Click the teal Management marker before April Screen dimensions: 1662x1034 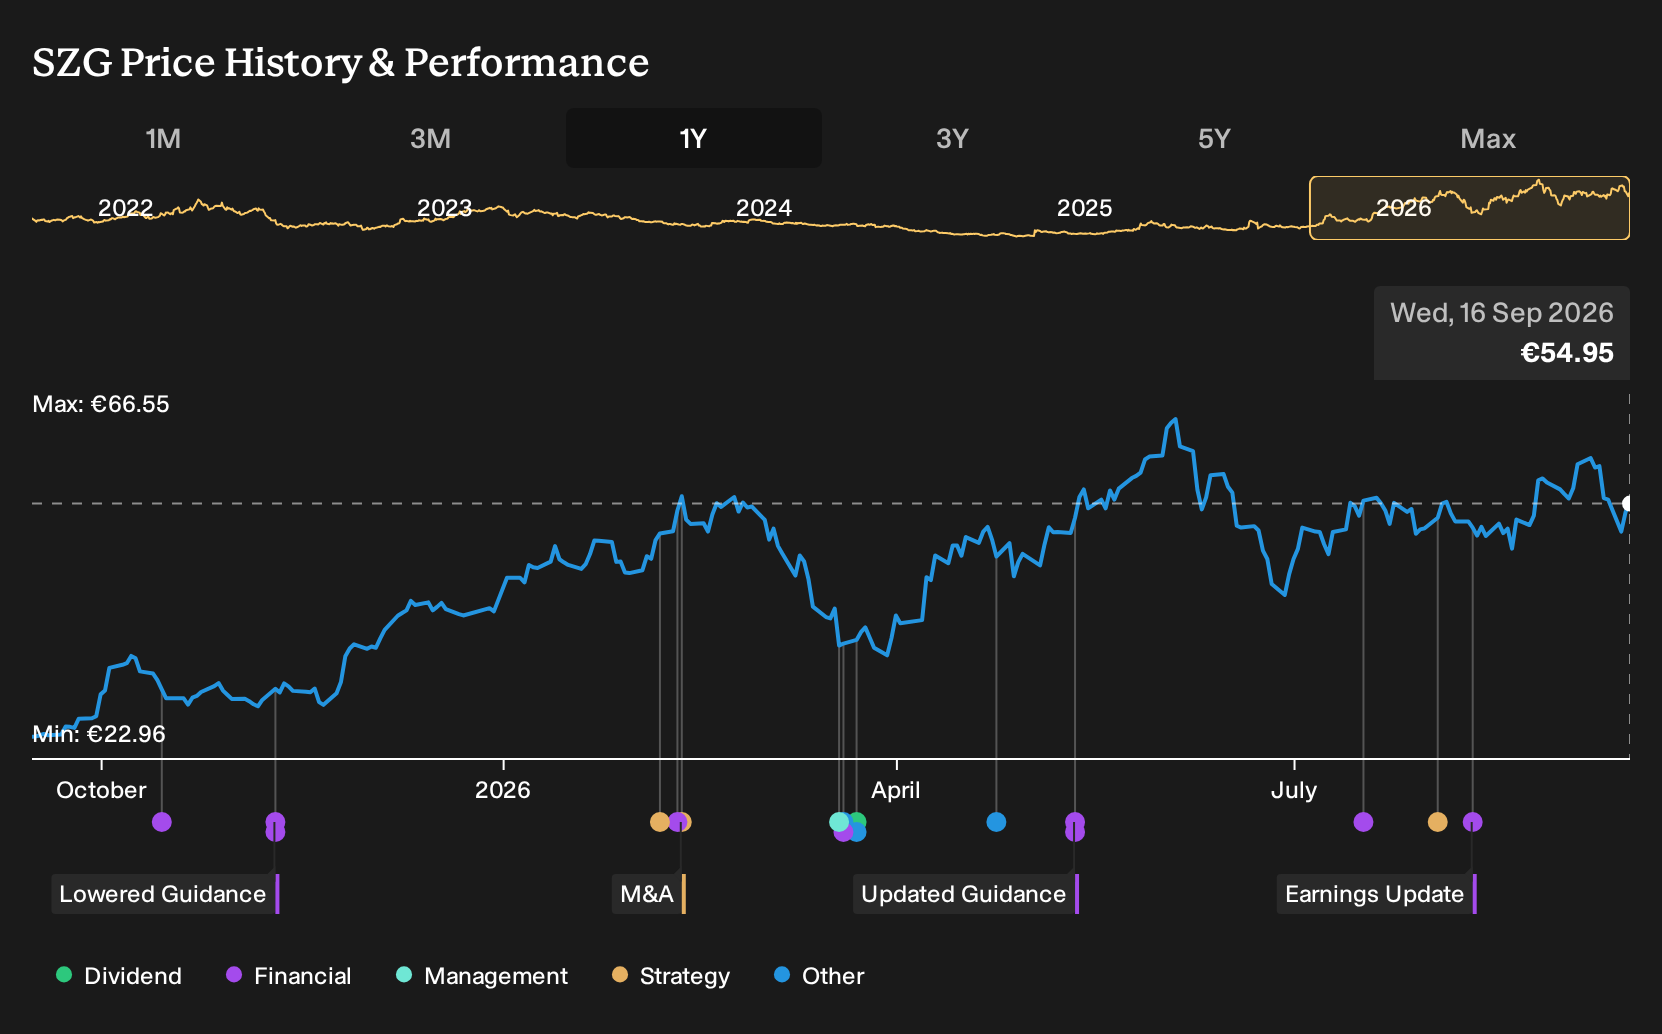coord(839,822)
